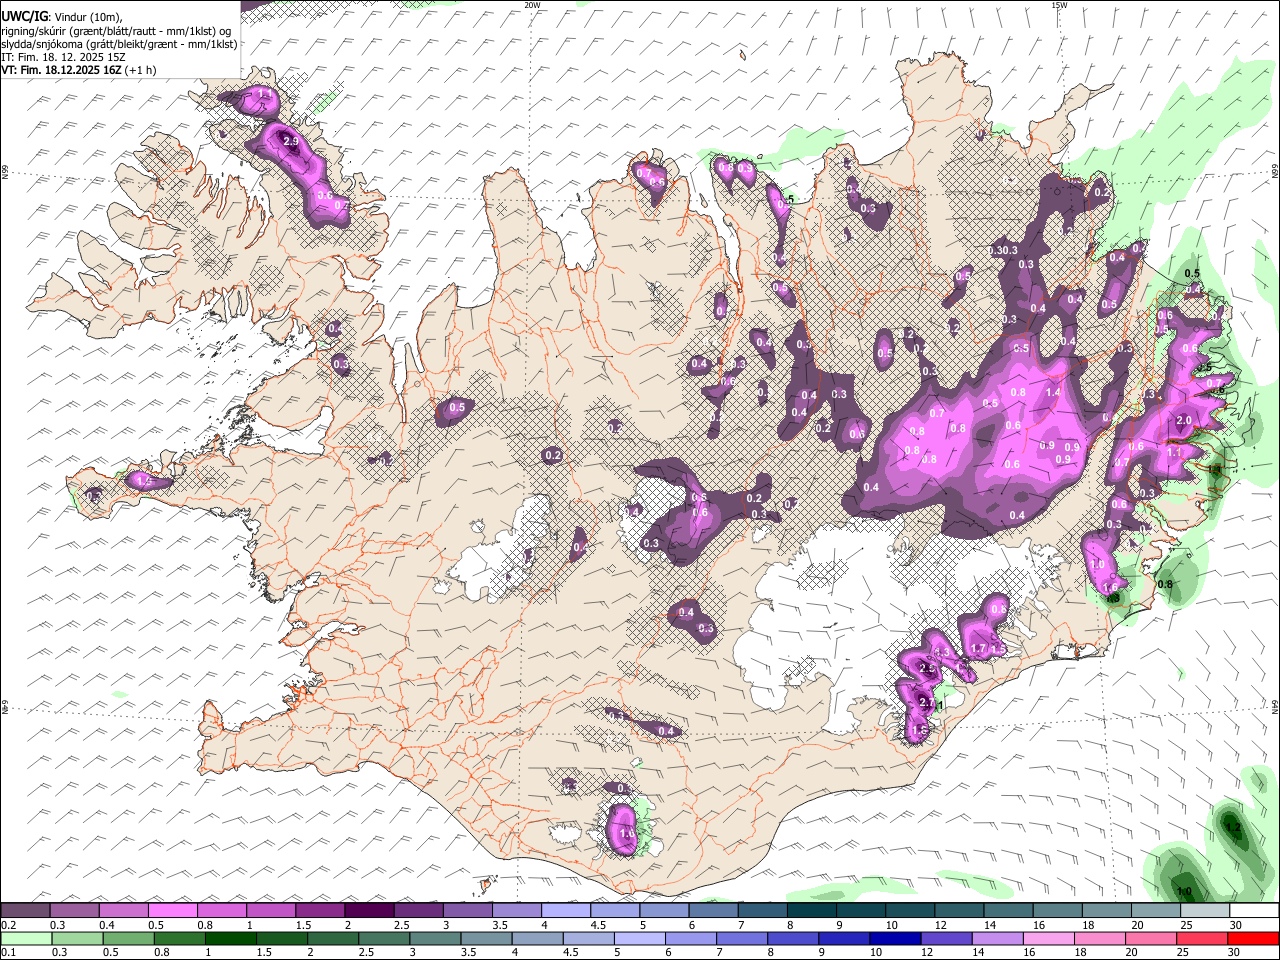Click the '30' label under the upper legend

click(x=1236, y=925)
